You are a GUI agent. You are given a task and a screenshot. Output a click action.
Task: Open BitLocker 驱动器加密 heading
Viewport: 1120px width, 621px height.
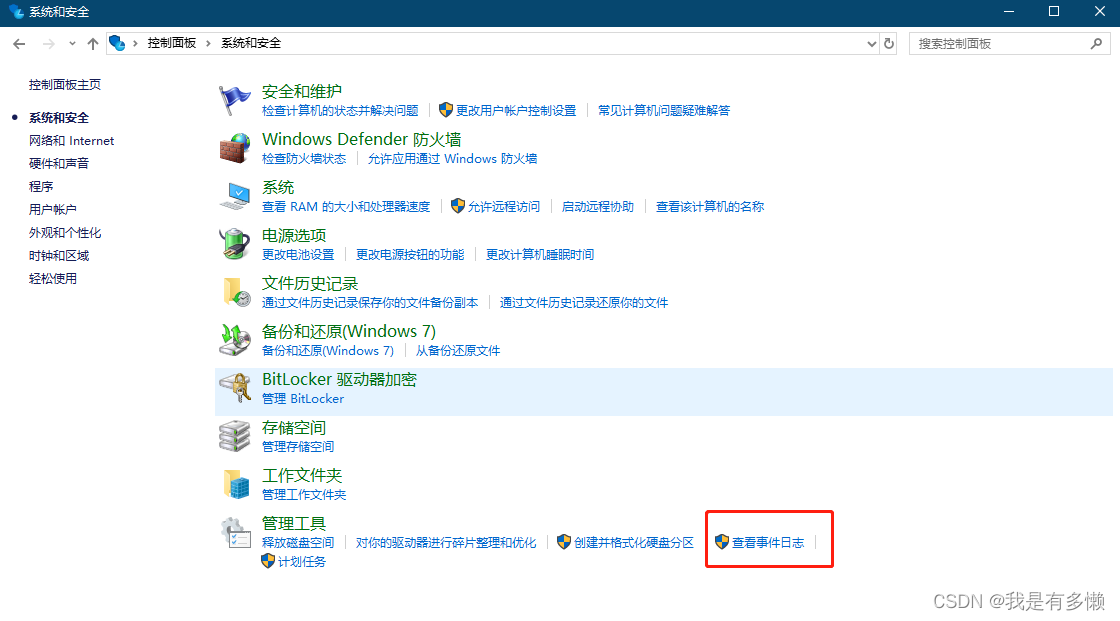339,379
